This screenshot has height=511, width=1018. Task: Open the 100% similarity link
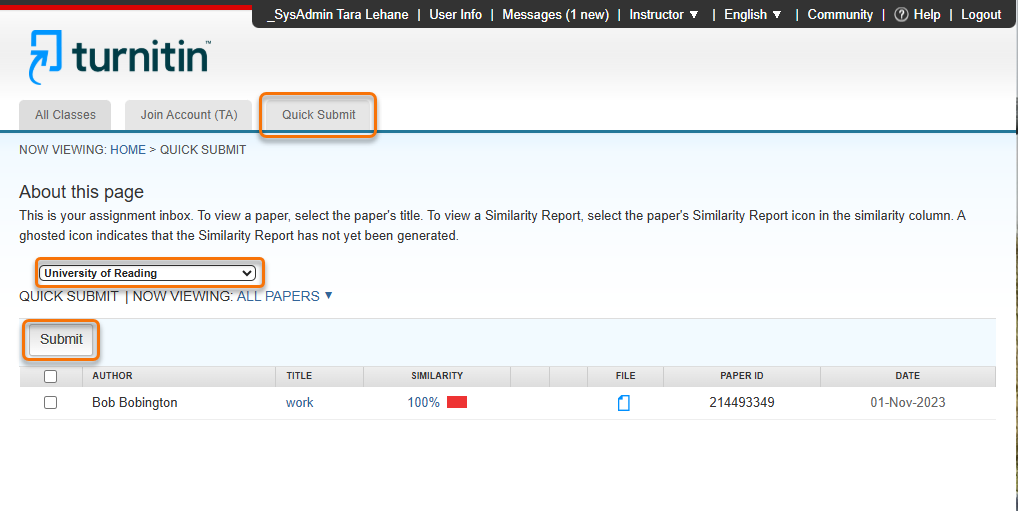point(423,403)
